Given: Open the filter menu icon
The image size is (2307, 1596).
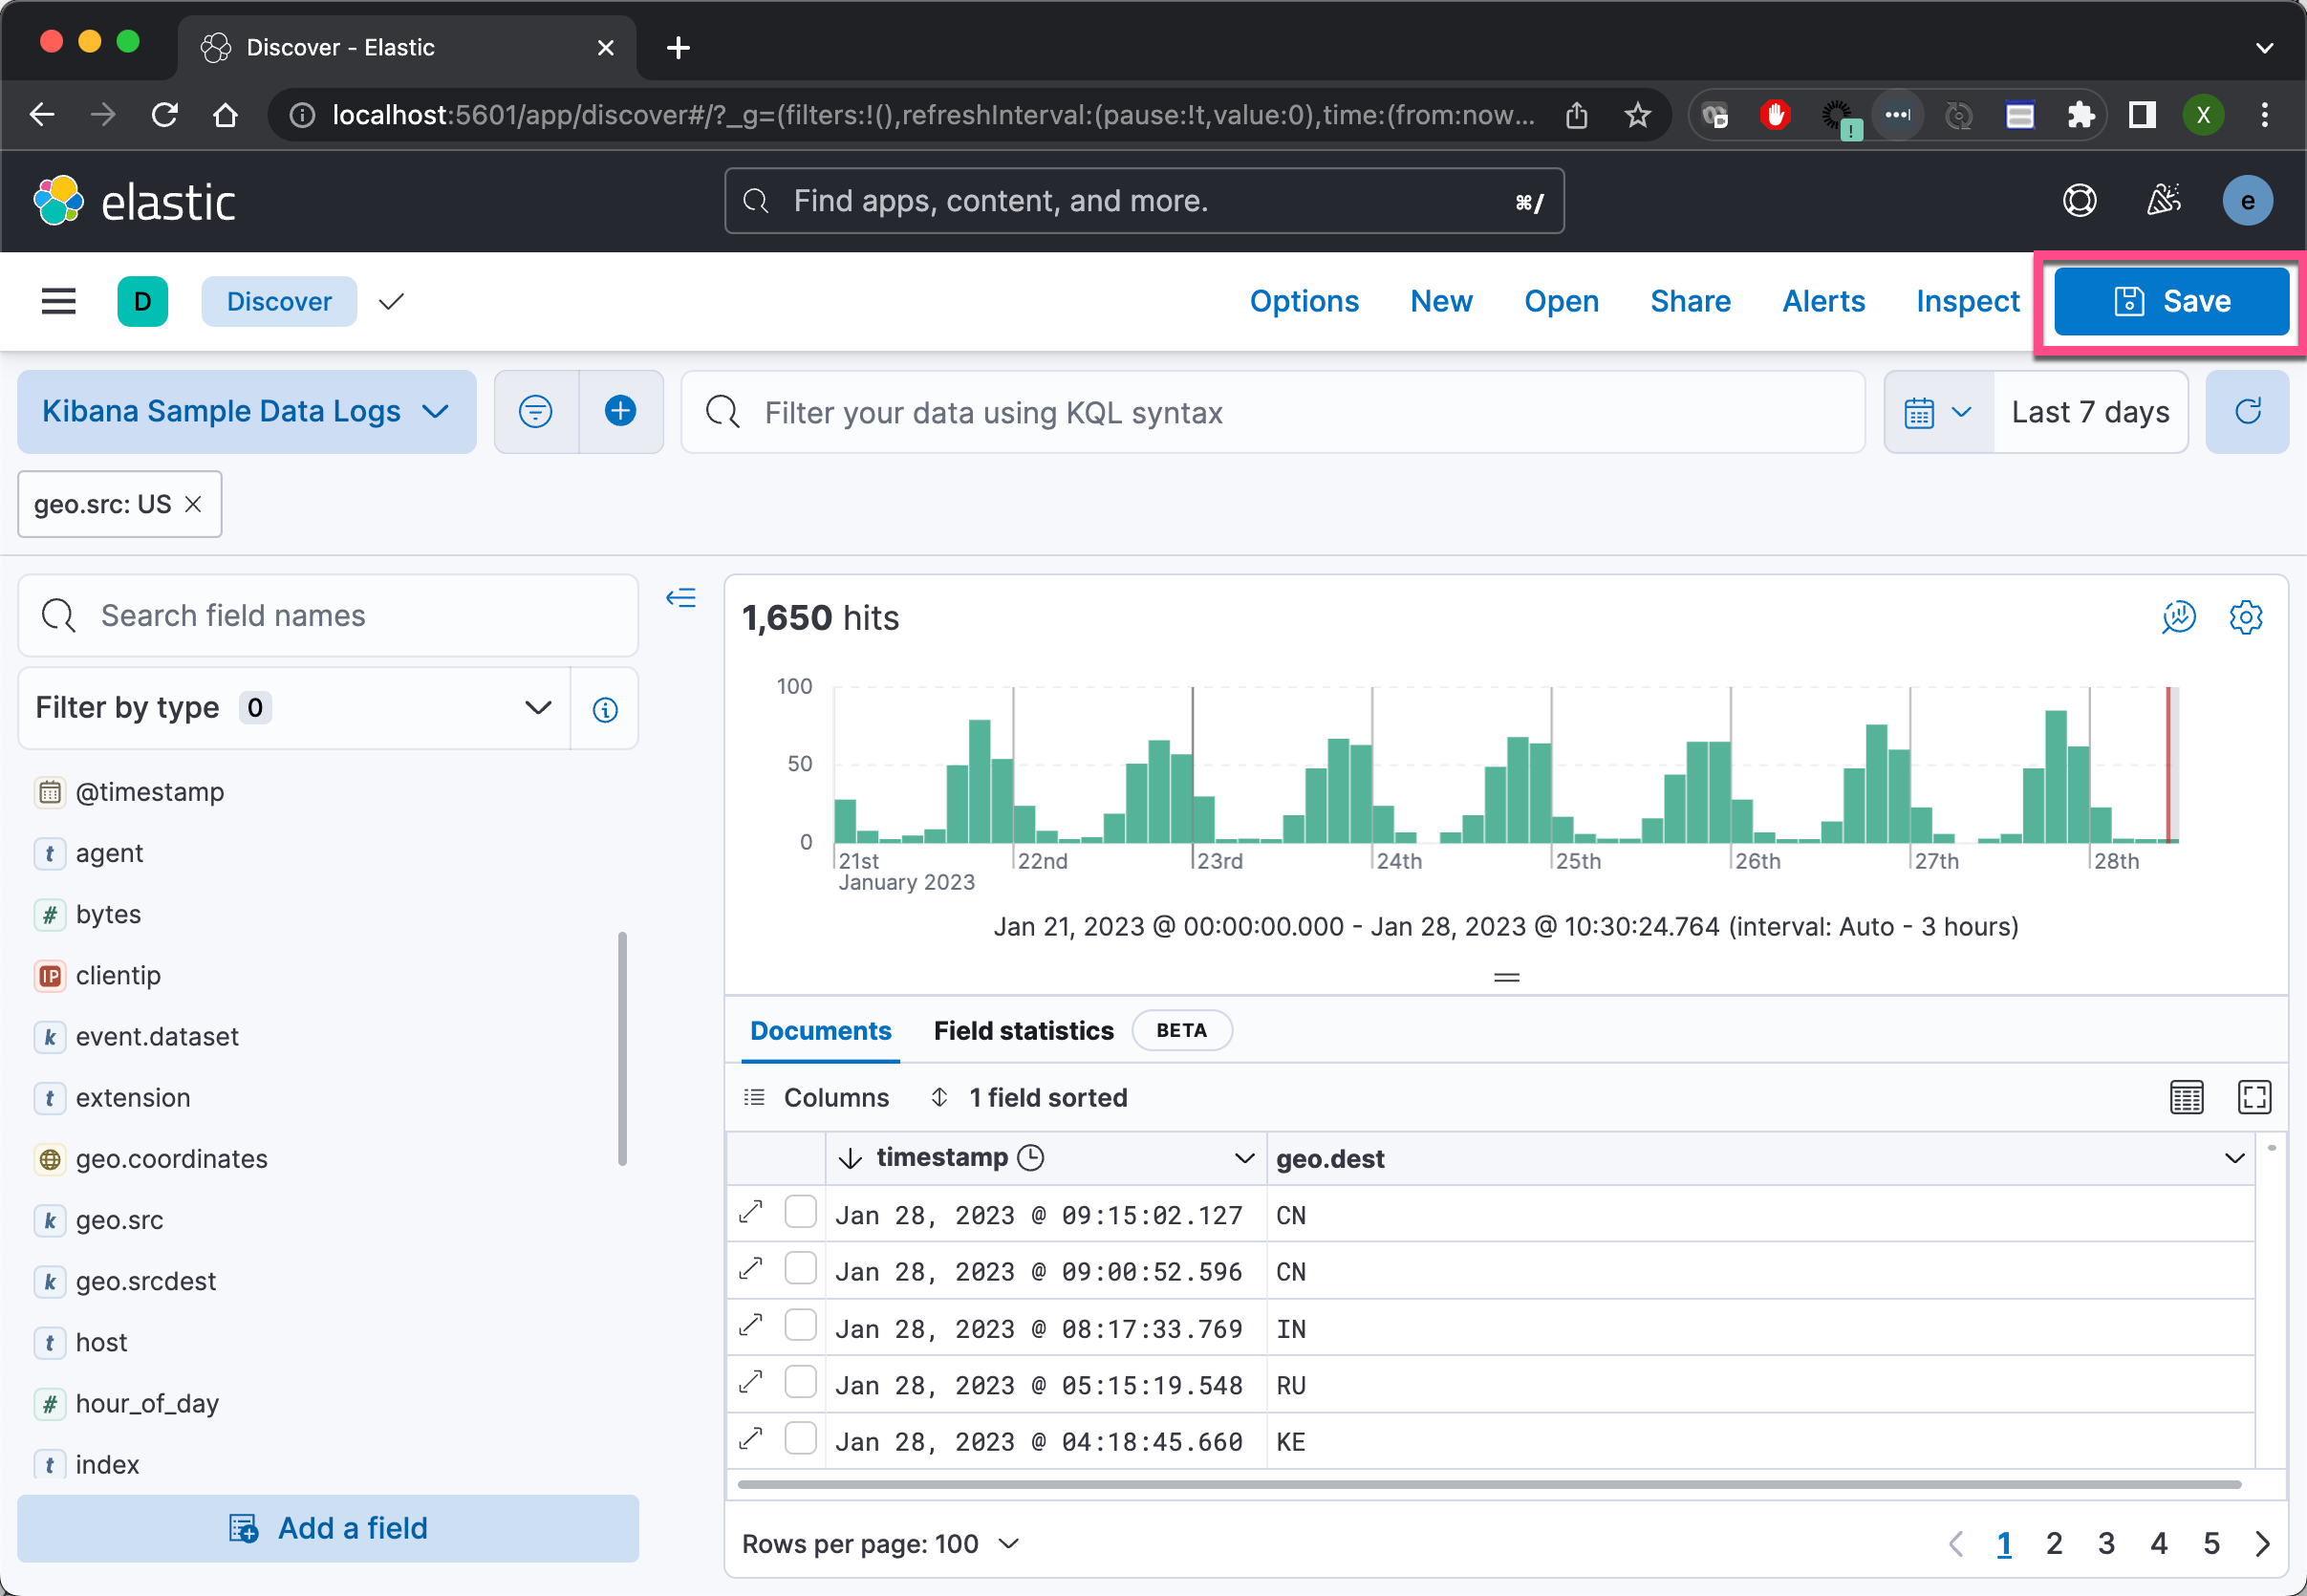Looking at the screenshot, I should coord(536,411).
